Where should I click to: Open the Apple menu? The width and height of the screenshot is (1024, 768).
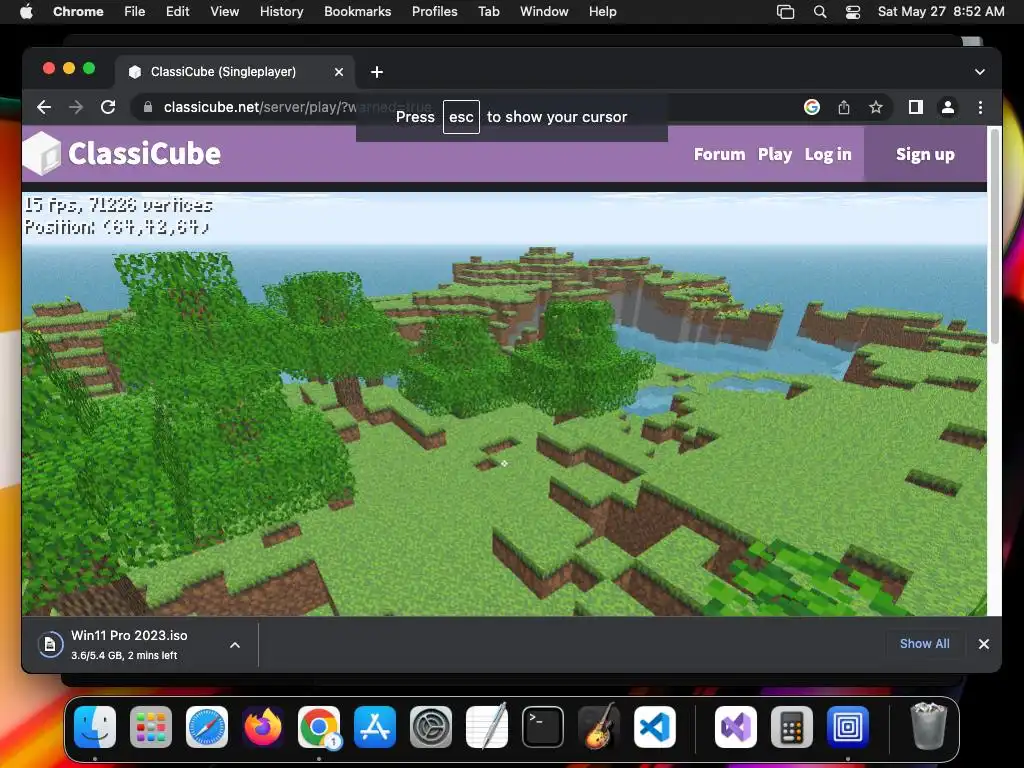pyautogui.click(x=26, y=12)
